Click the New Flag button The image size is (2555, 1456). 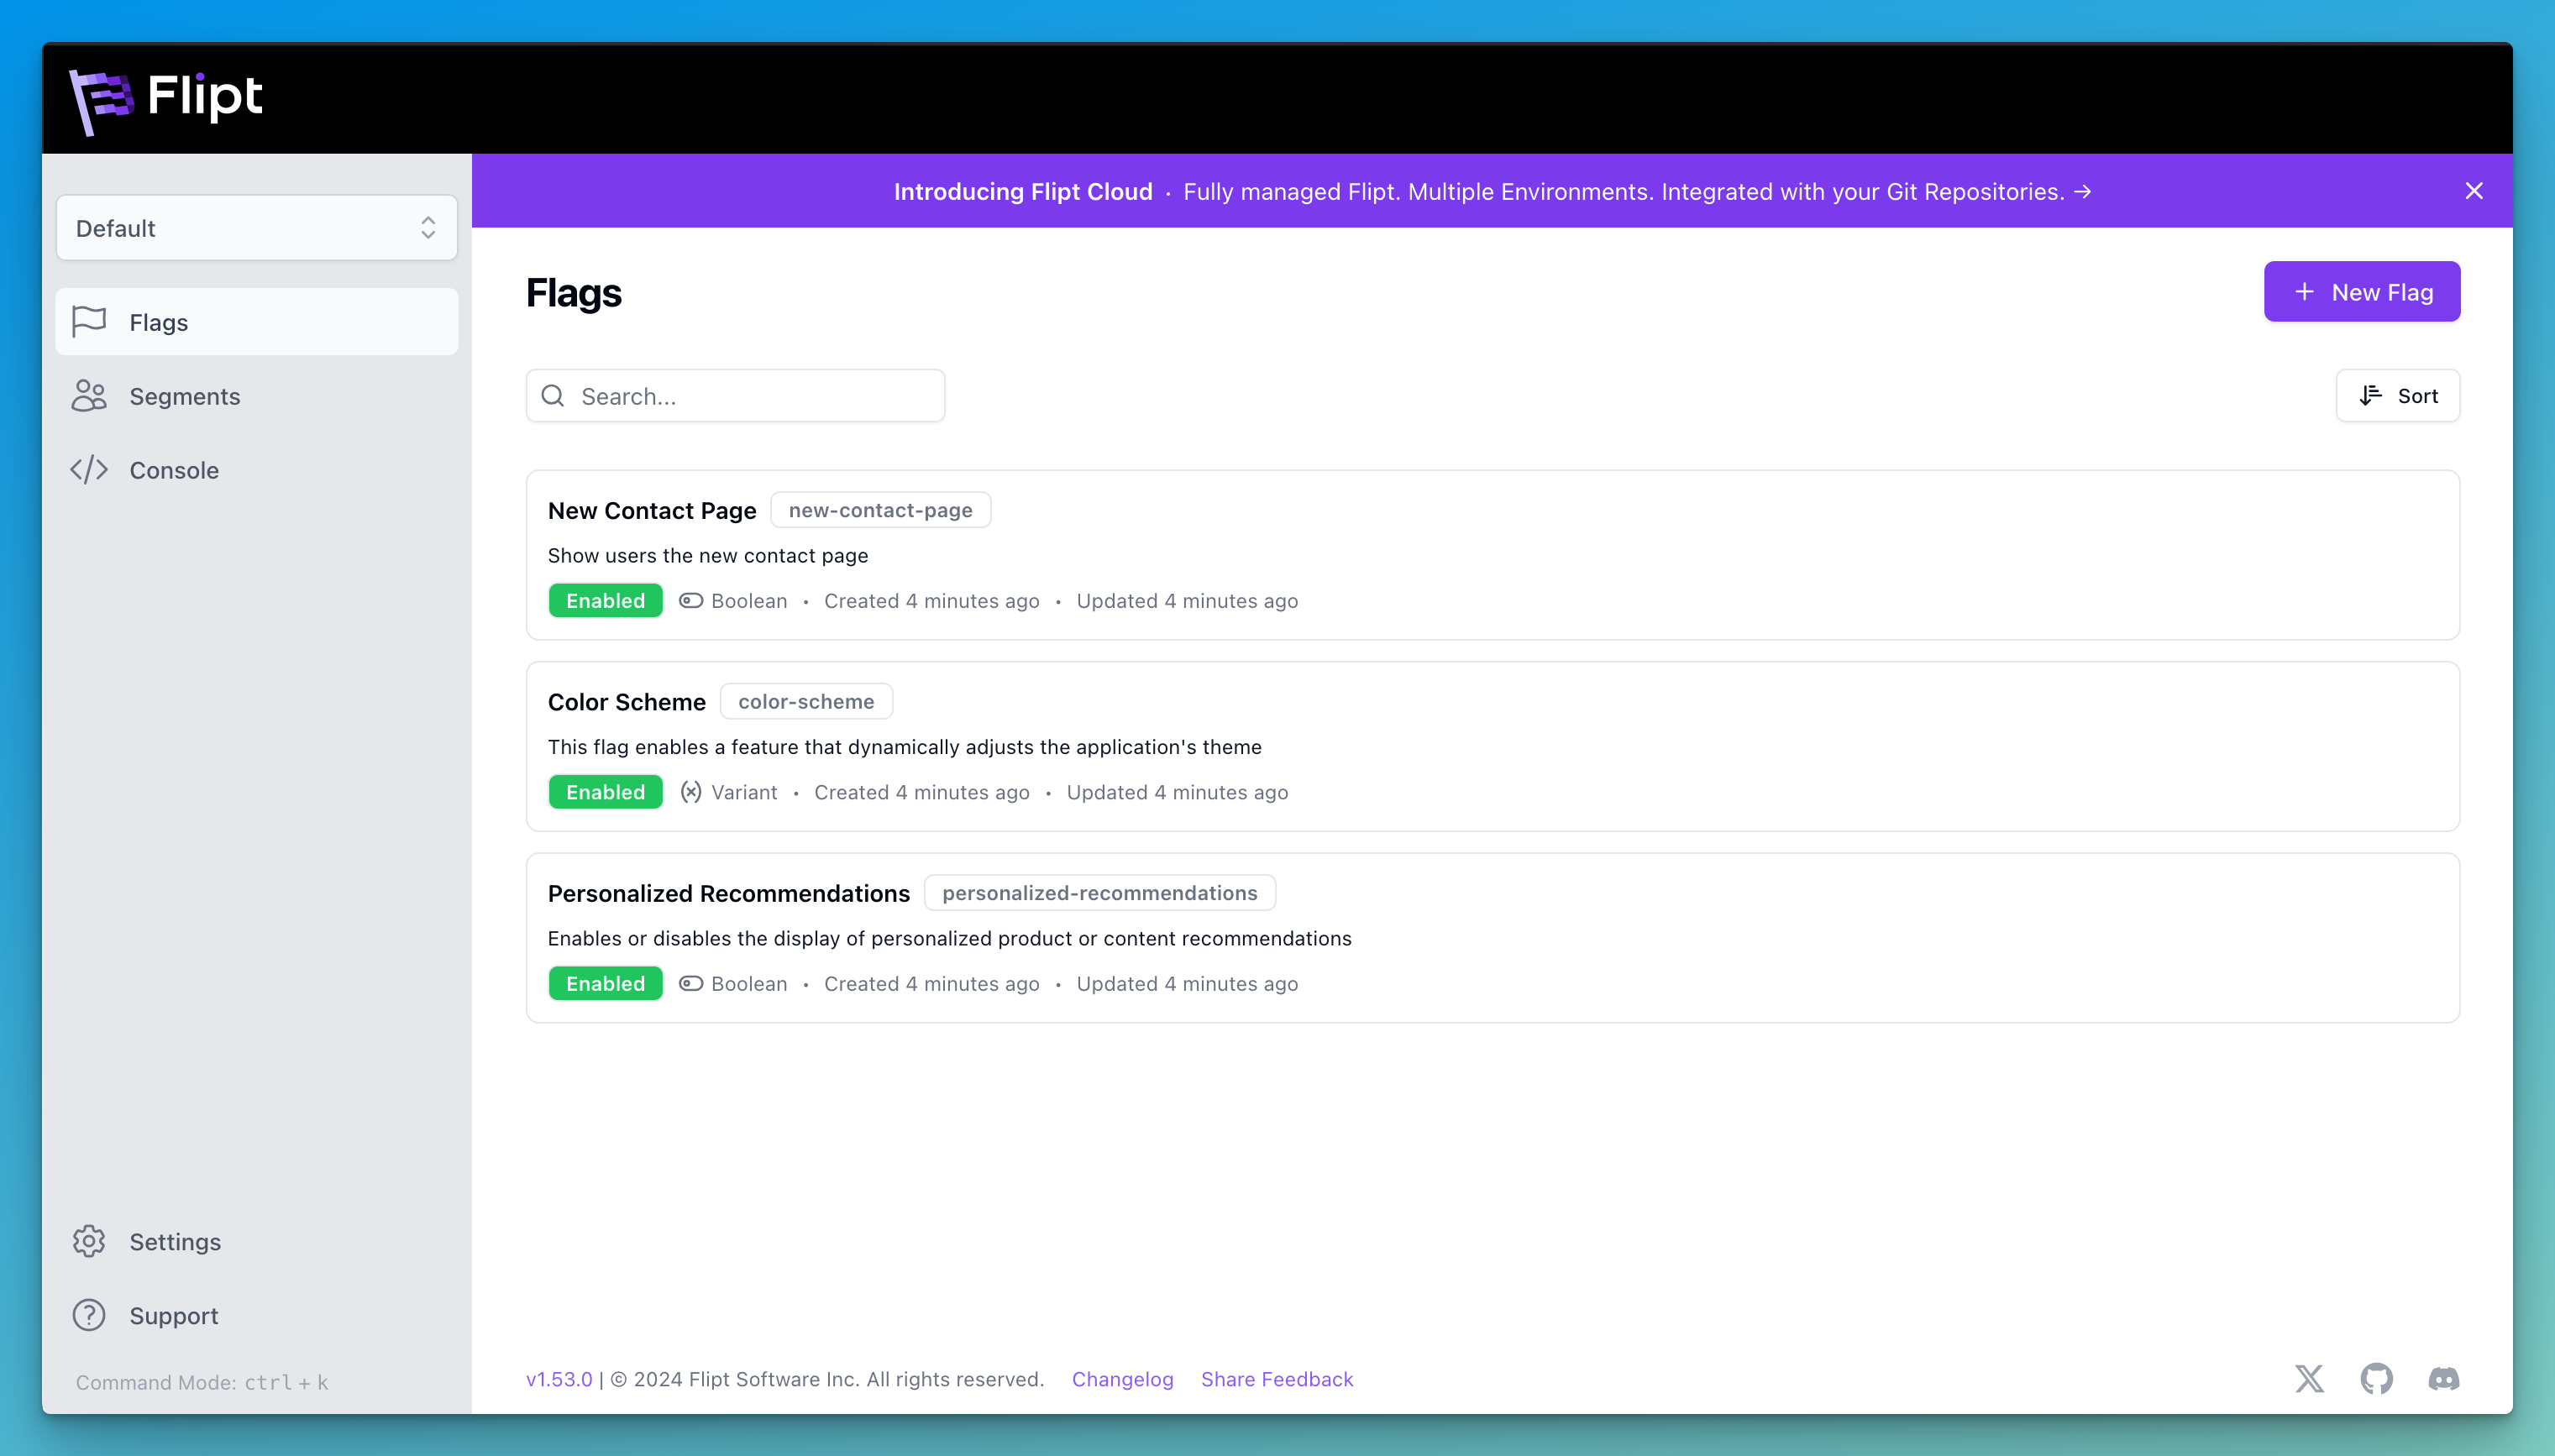2362,291
